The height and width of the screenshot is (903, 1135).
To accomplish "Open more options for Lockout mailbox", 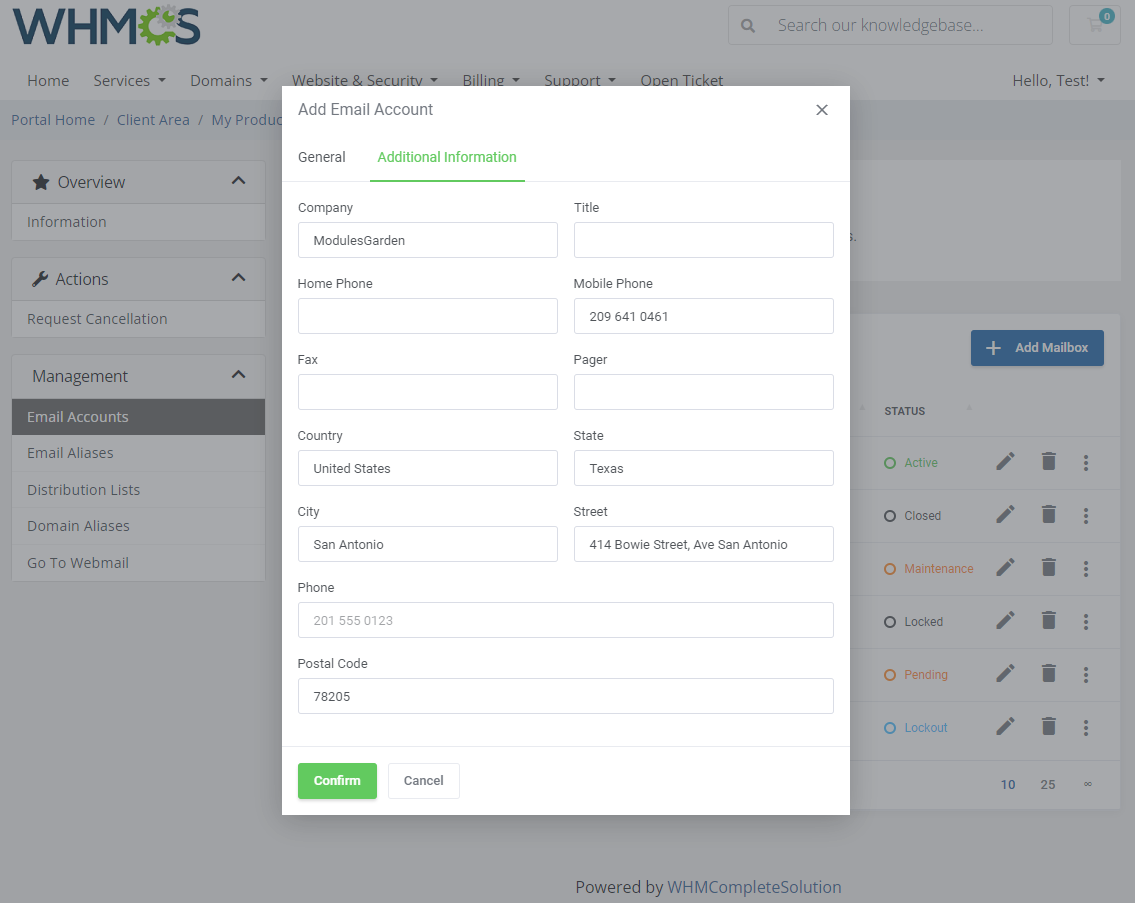I will (1086, 727).
